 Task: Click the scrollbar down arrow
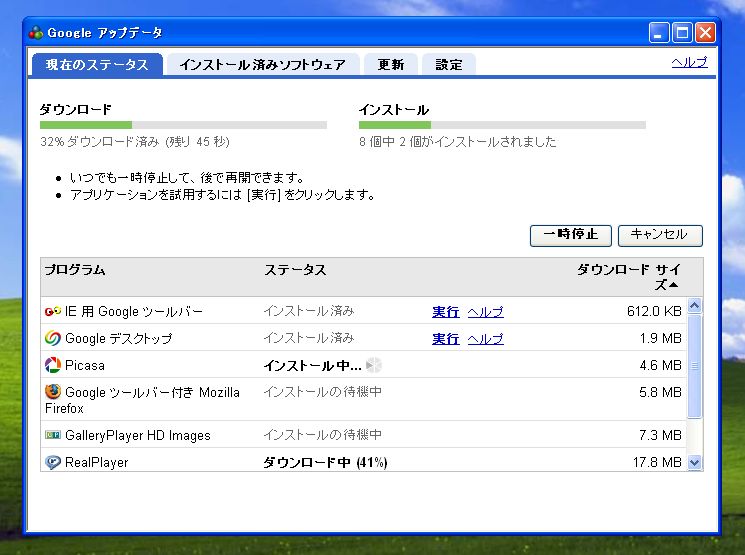695,462
